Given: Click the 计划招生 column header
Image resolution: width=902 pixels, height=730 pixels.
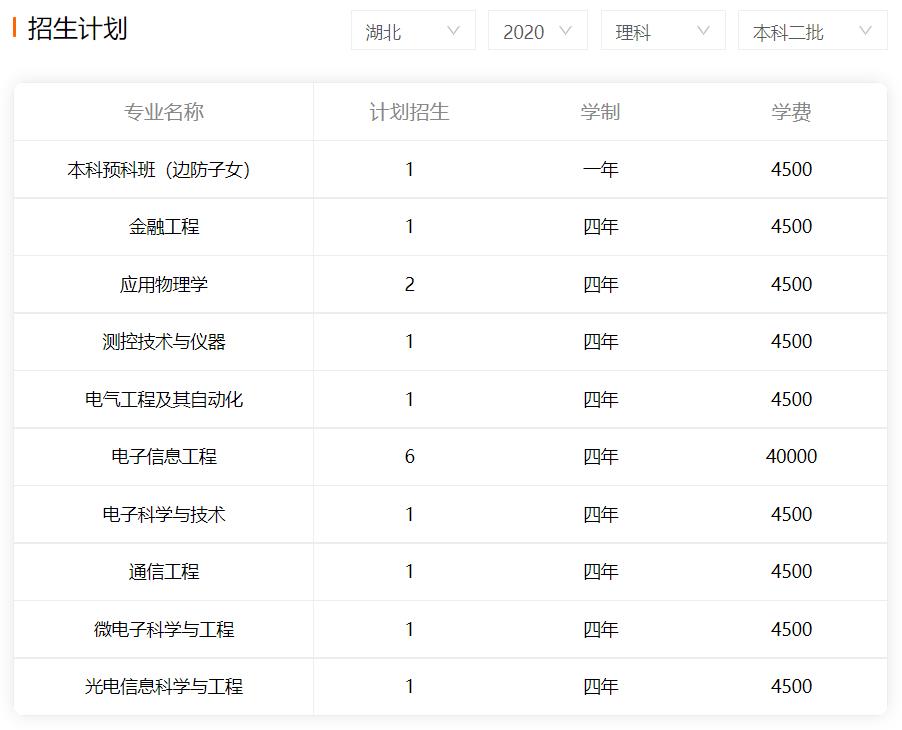Looking at the screenshot, I should pos(409,112).
